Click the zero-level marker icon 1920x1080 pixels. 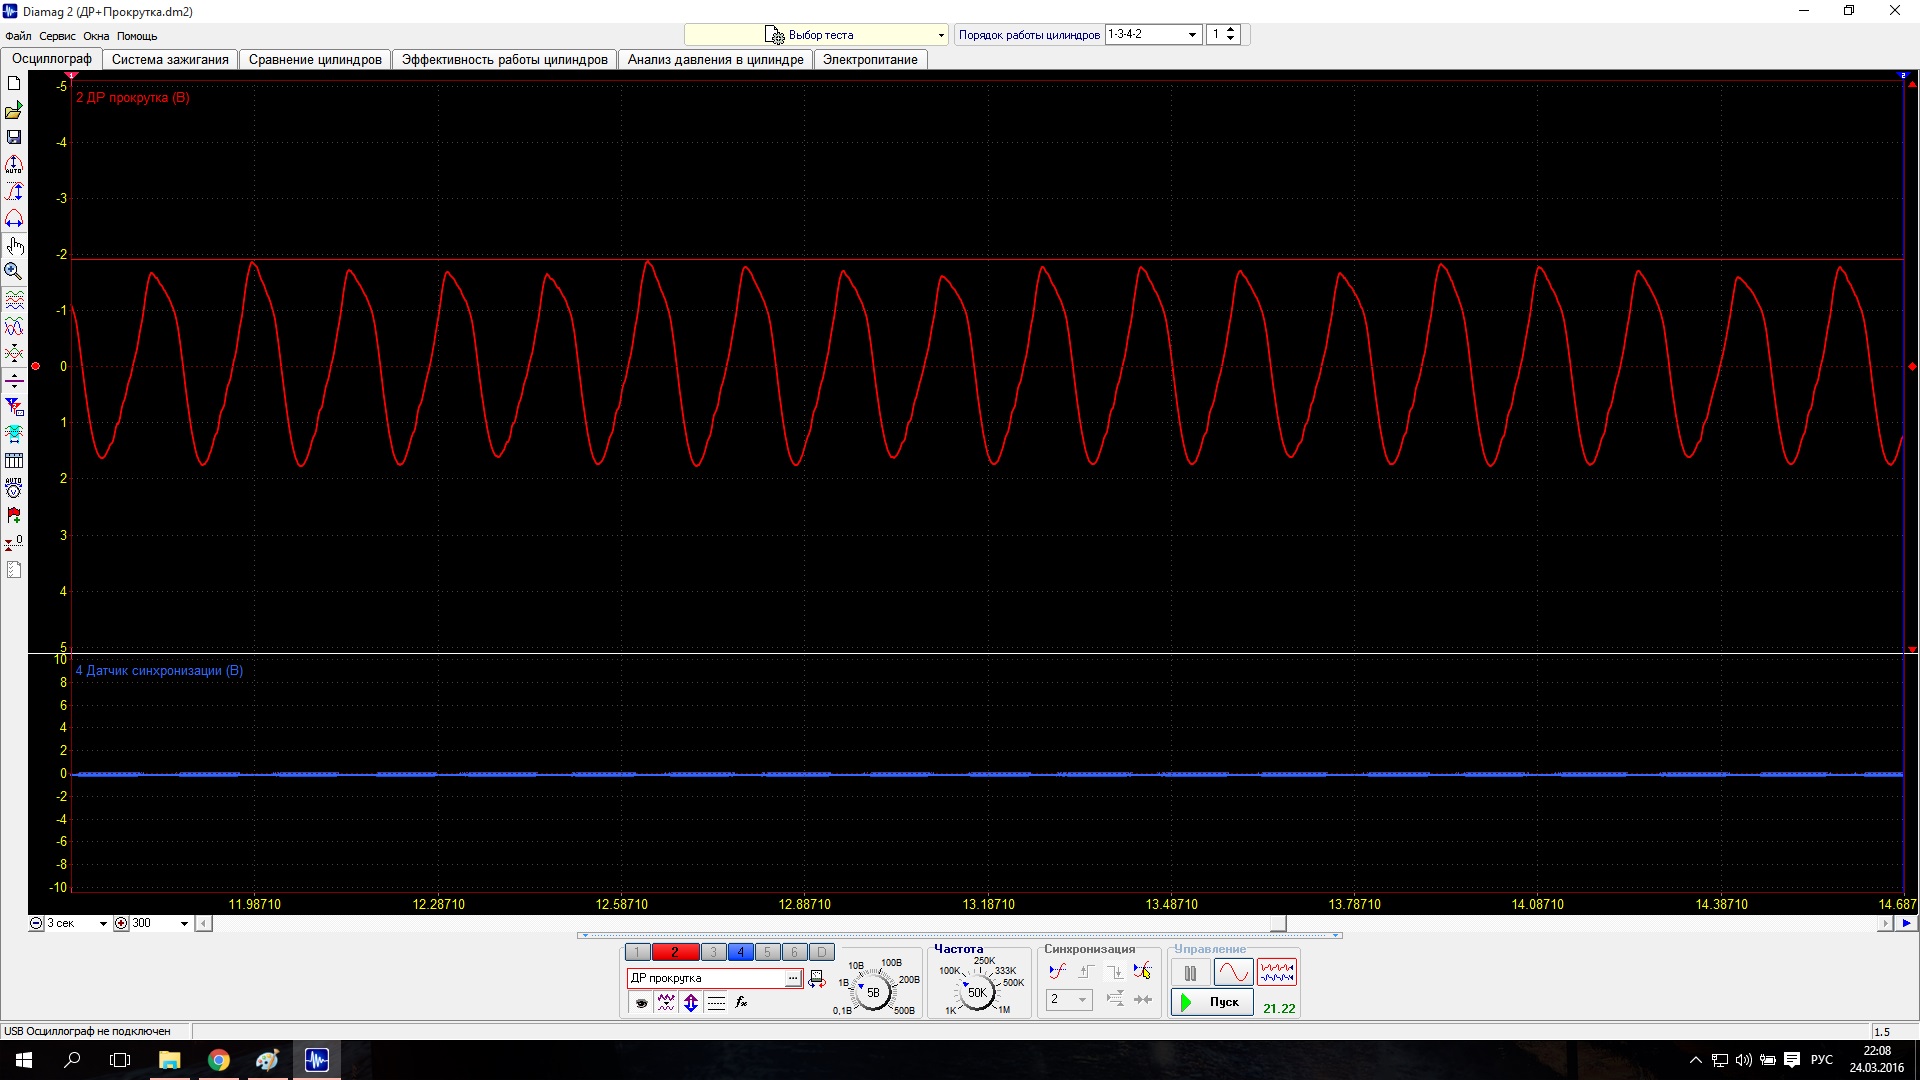click(14, 542)
